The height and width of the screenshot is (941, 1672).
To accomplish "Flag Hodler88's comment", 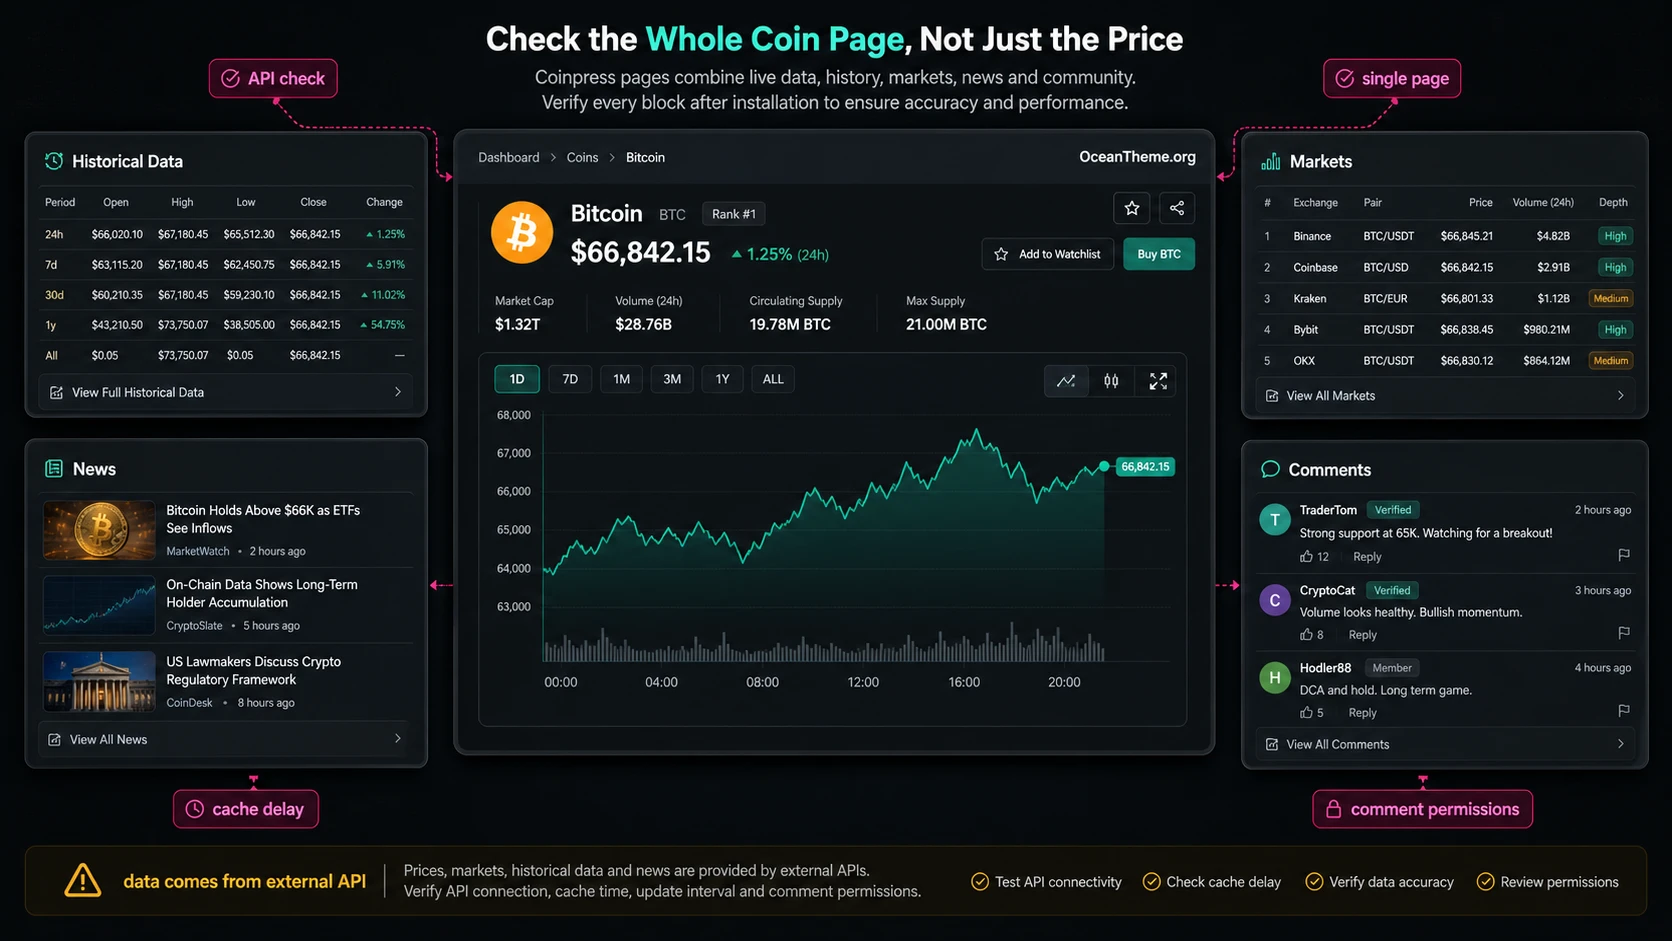I will [x=1623, y=711].
